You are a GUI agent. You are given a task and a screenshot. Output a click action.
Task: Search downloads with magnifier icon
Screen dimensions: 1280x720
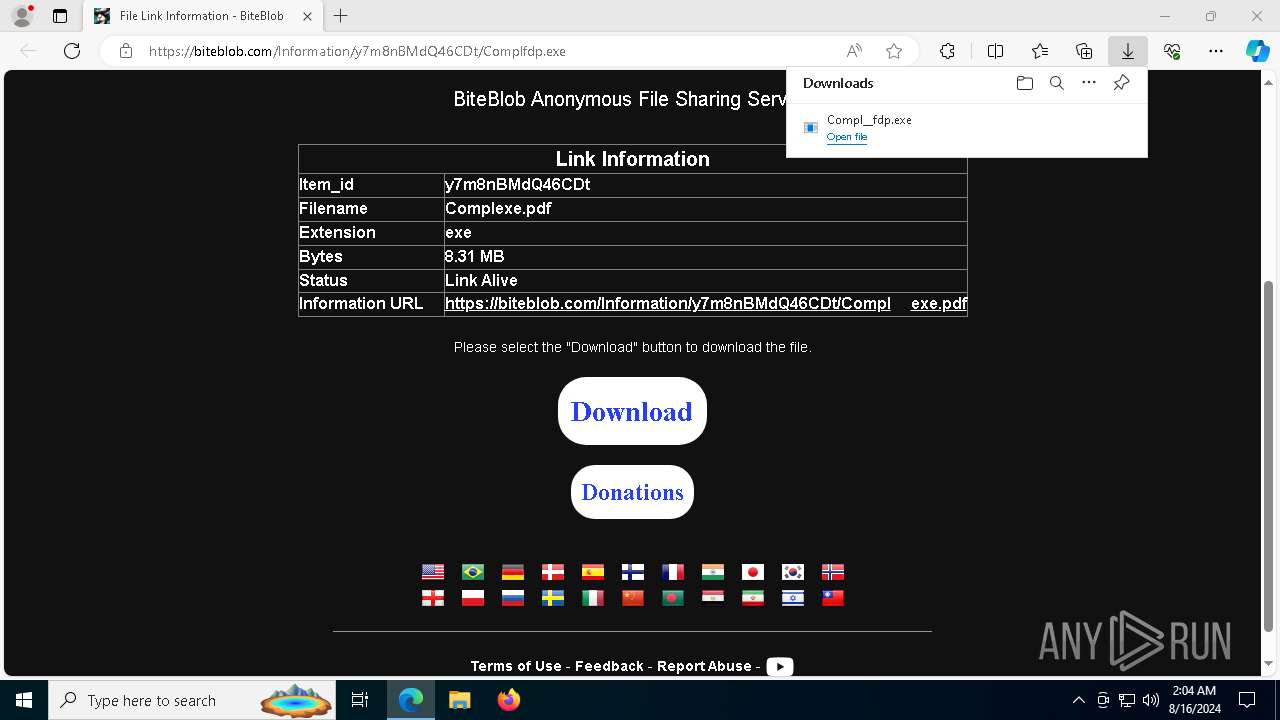point(1057,83)
